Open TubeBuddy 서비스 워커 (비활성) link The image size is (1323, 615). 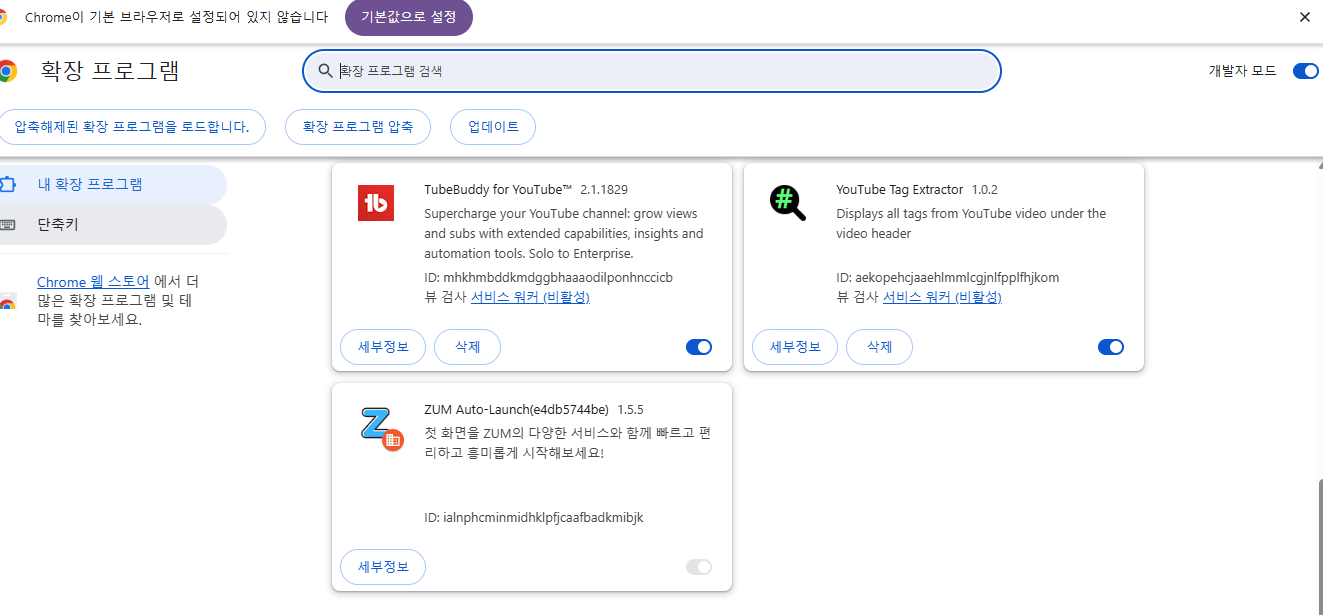coord(530,297)
